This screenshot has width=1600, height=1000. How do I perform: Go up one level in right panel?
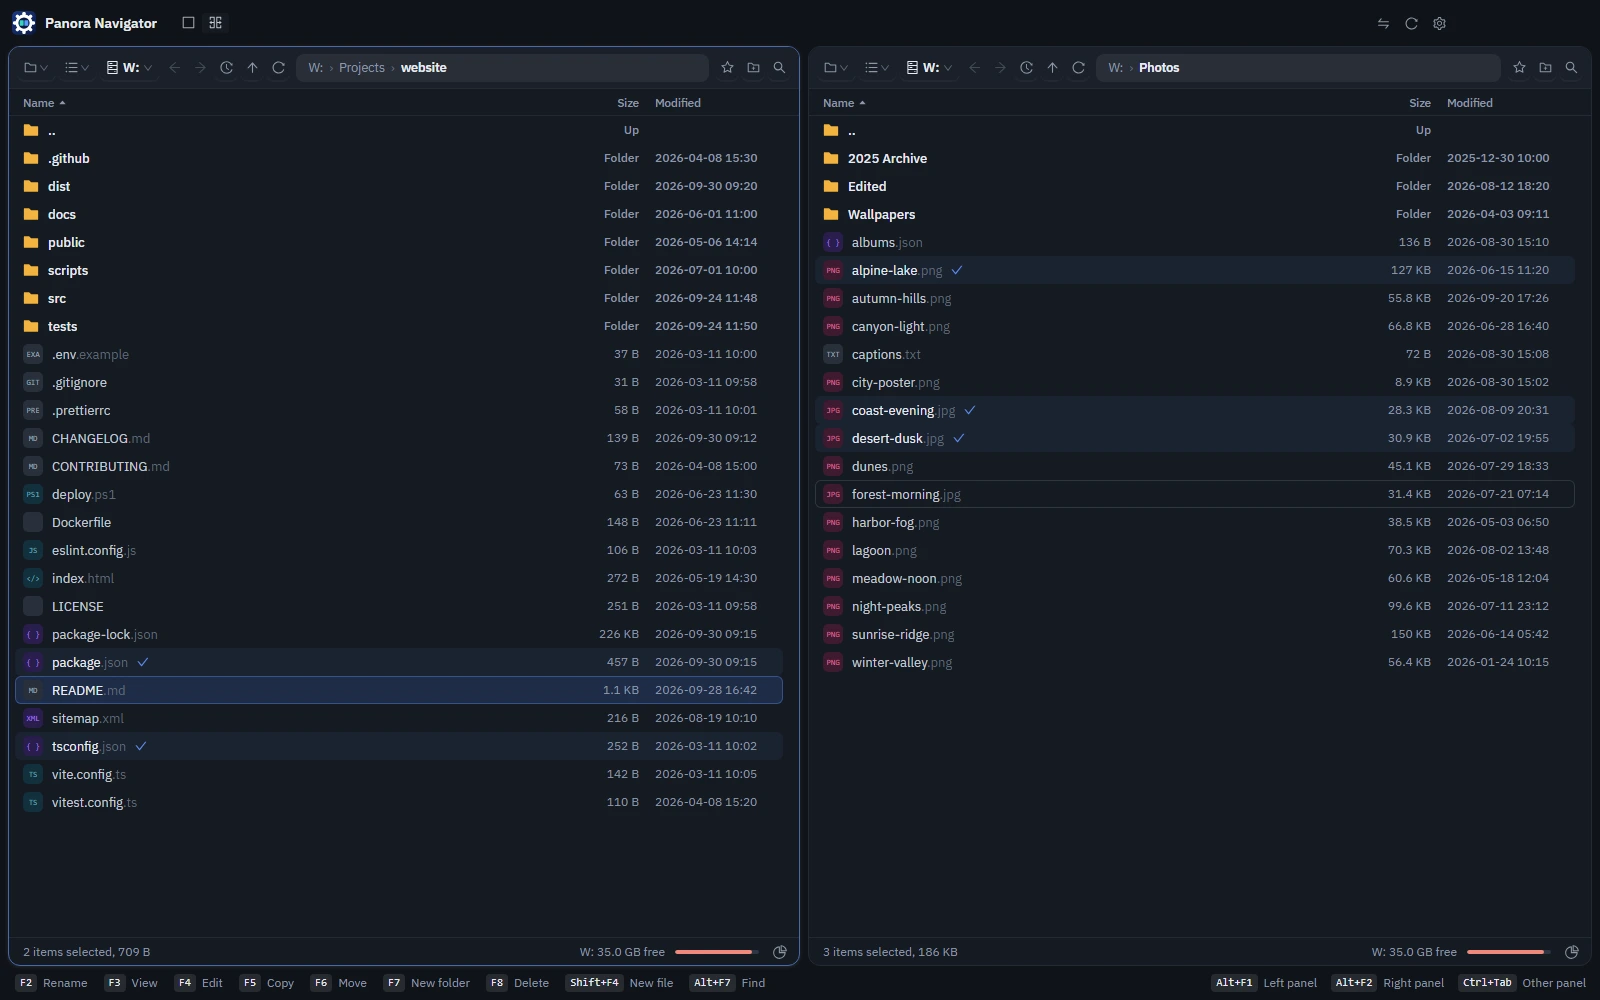pyautogui.click(x=1052, y=68)
